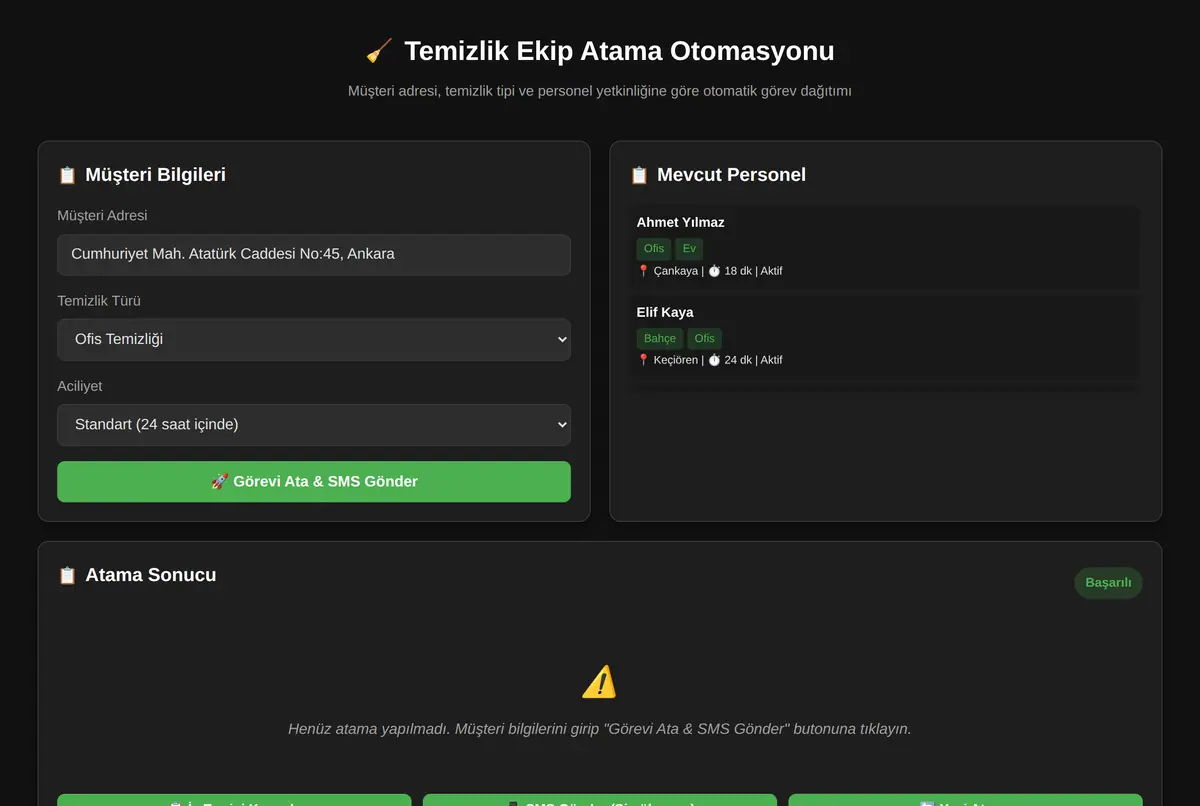Screen dimensions: 1200x806
Task: Click the Ofis tag under Elif Kaya
Action: pos(705,338)
